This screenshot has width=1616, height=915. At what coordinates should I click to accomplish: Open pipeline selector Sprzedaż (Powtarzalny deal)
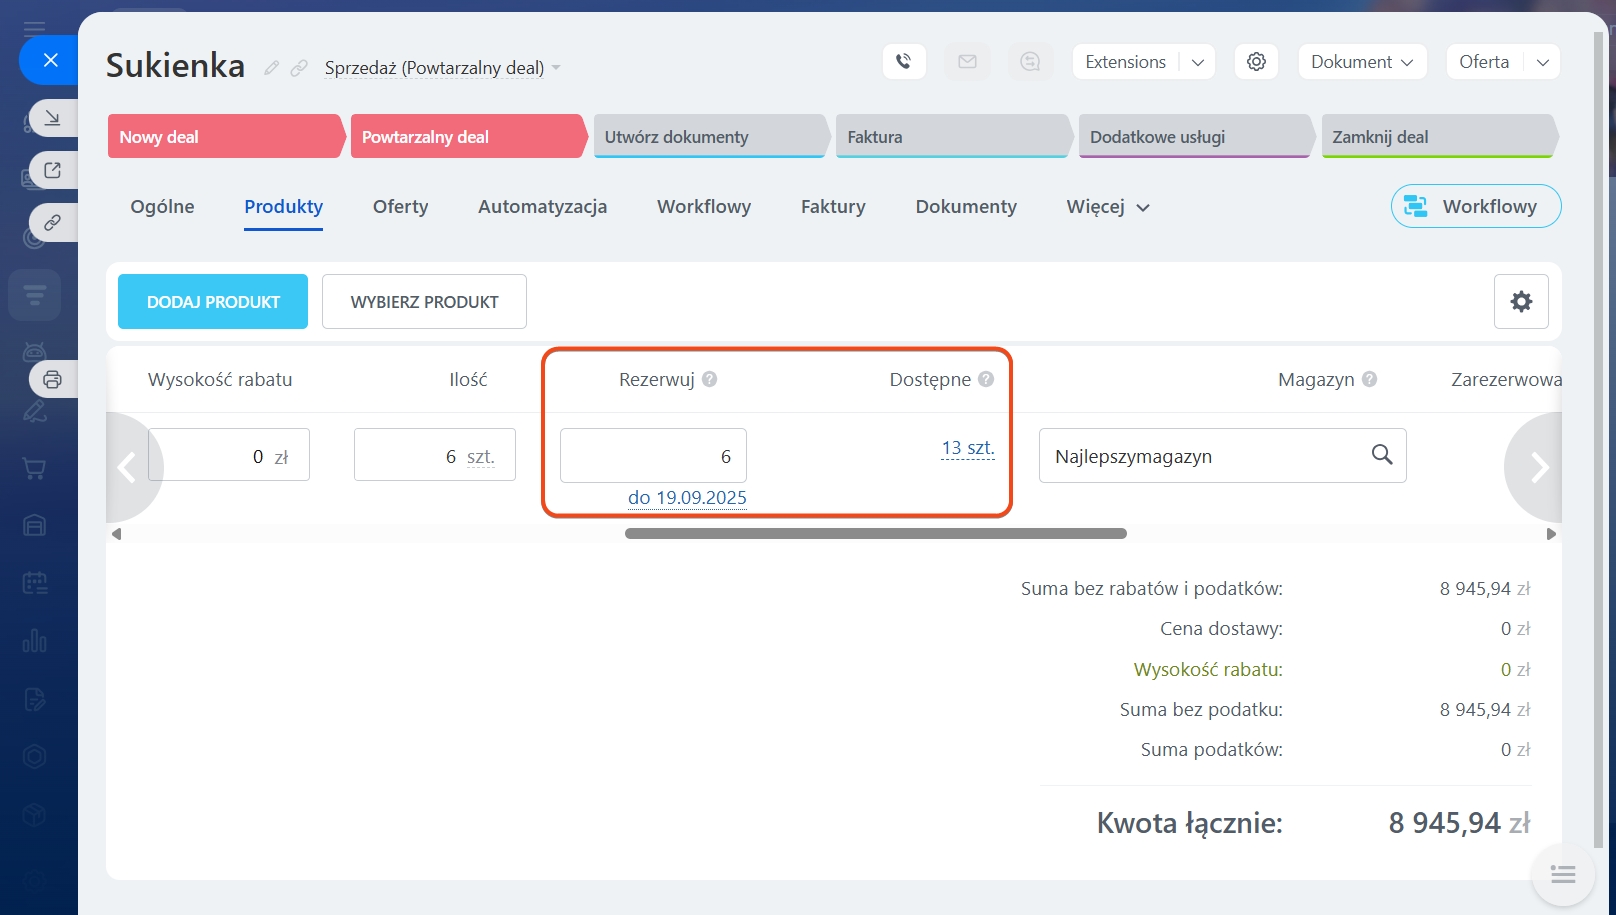441,68
